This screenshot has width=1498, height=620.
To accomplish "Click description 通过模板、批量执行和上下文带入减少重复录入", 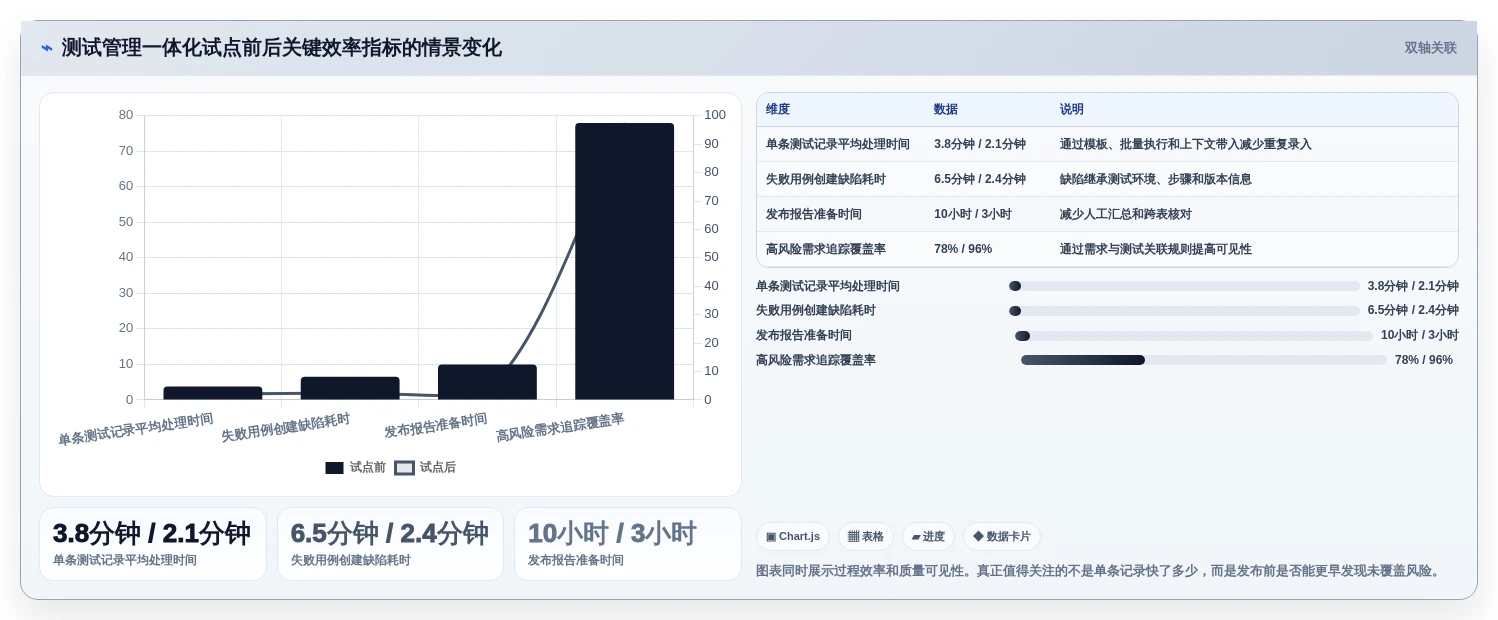I will (1186, 144).
